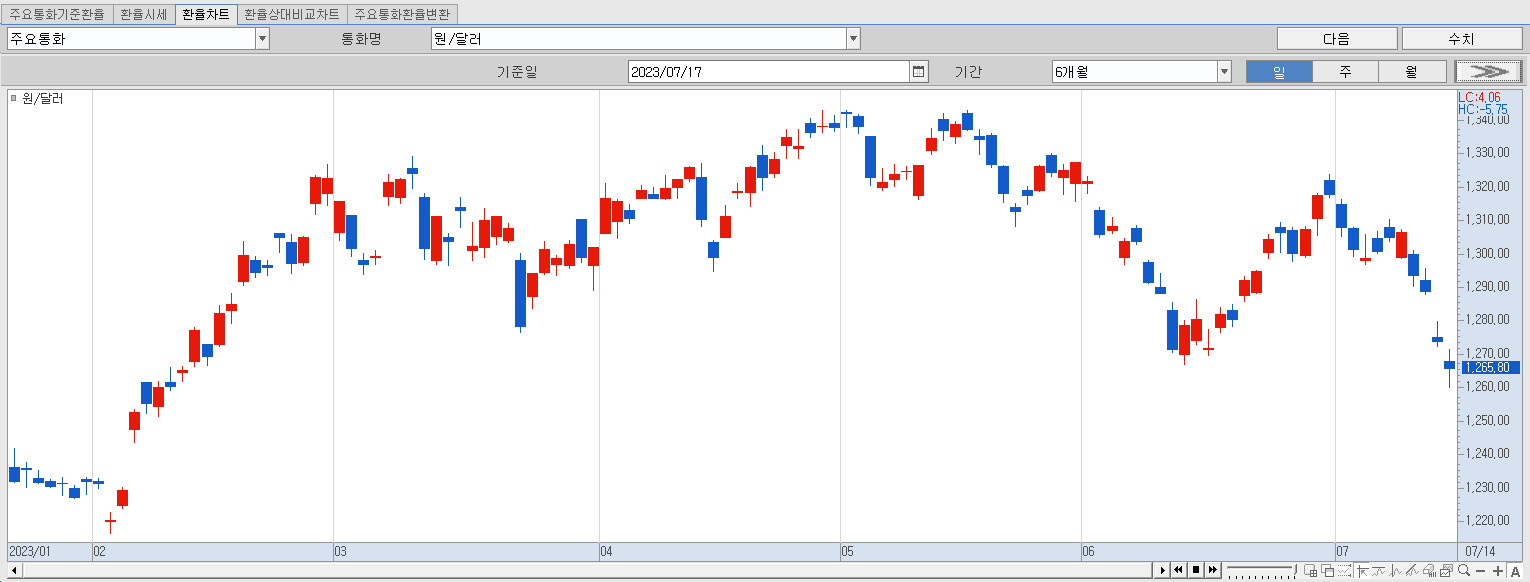
Task: Click the diagonal trend line drawing icon
Action: pyautogui.click(x=1413, y=571)
